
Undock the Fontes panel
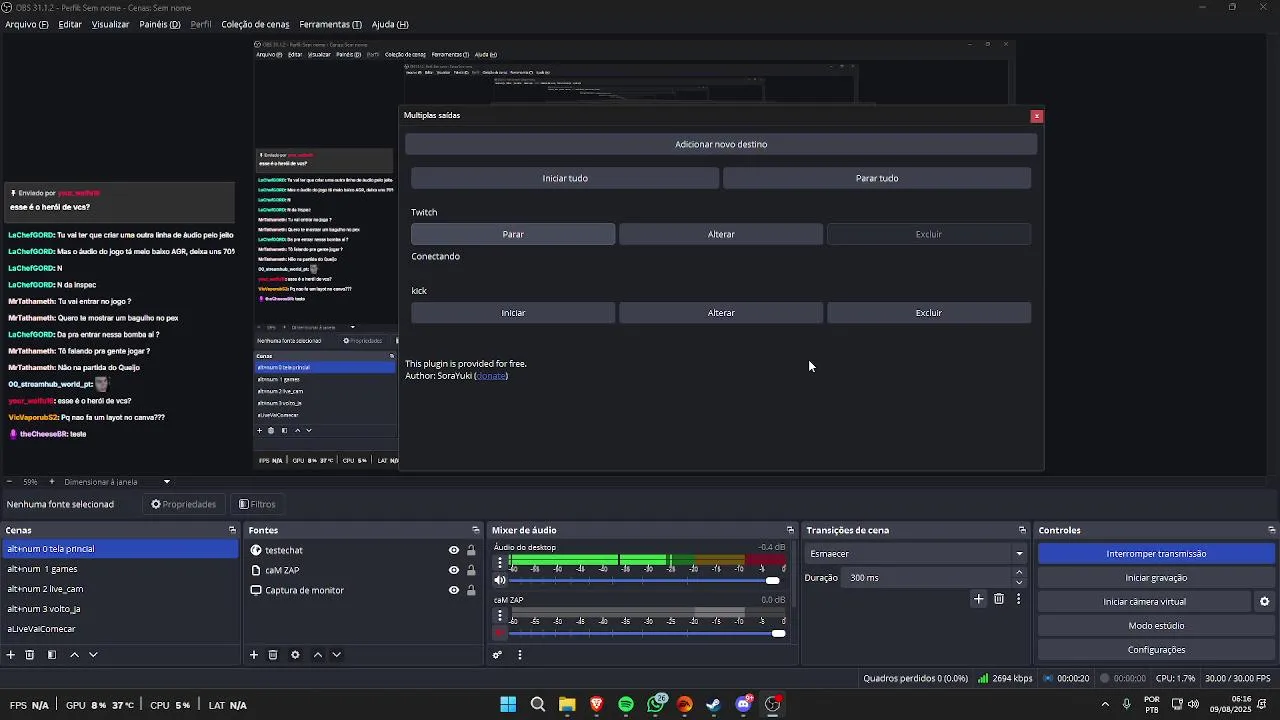[476, 530]
